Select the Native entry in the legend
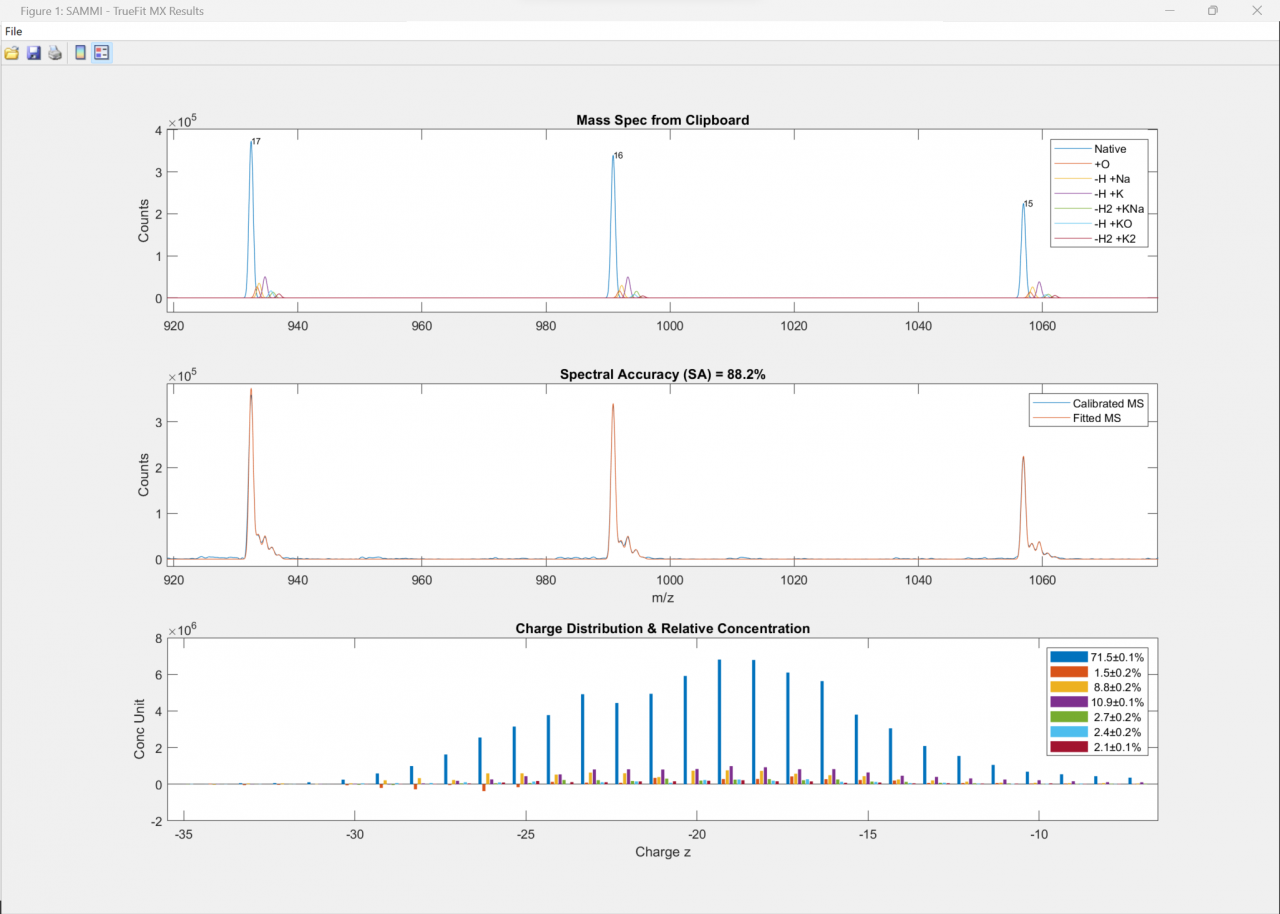Viewport: 1280px width, 914px height. tap(1109, 149)
